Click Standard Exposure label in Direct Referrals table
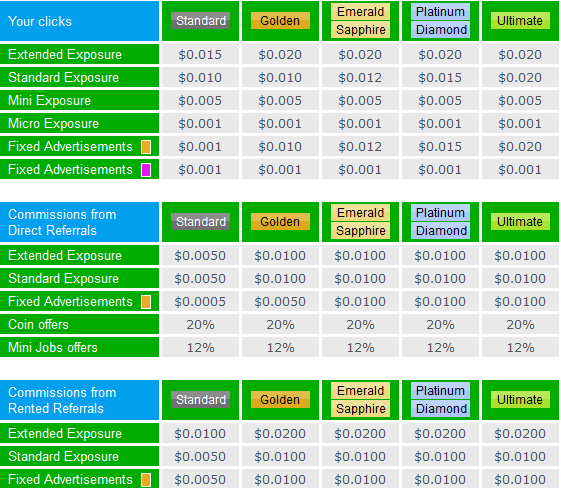Screen dimensions: 561x488 [63, 278]
